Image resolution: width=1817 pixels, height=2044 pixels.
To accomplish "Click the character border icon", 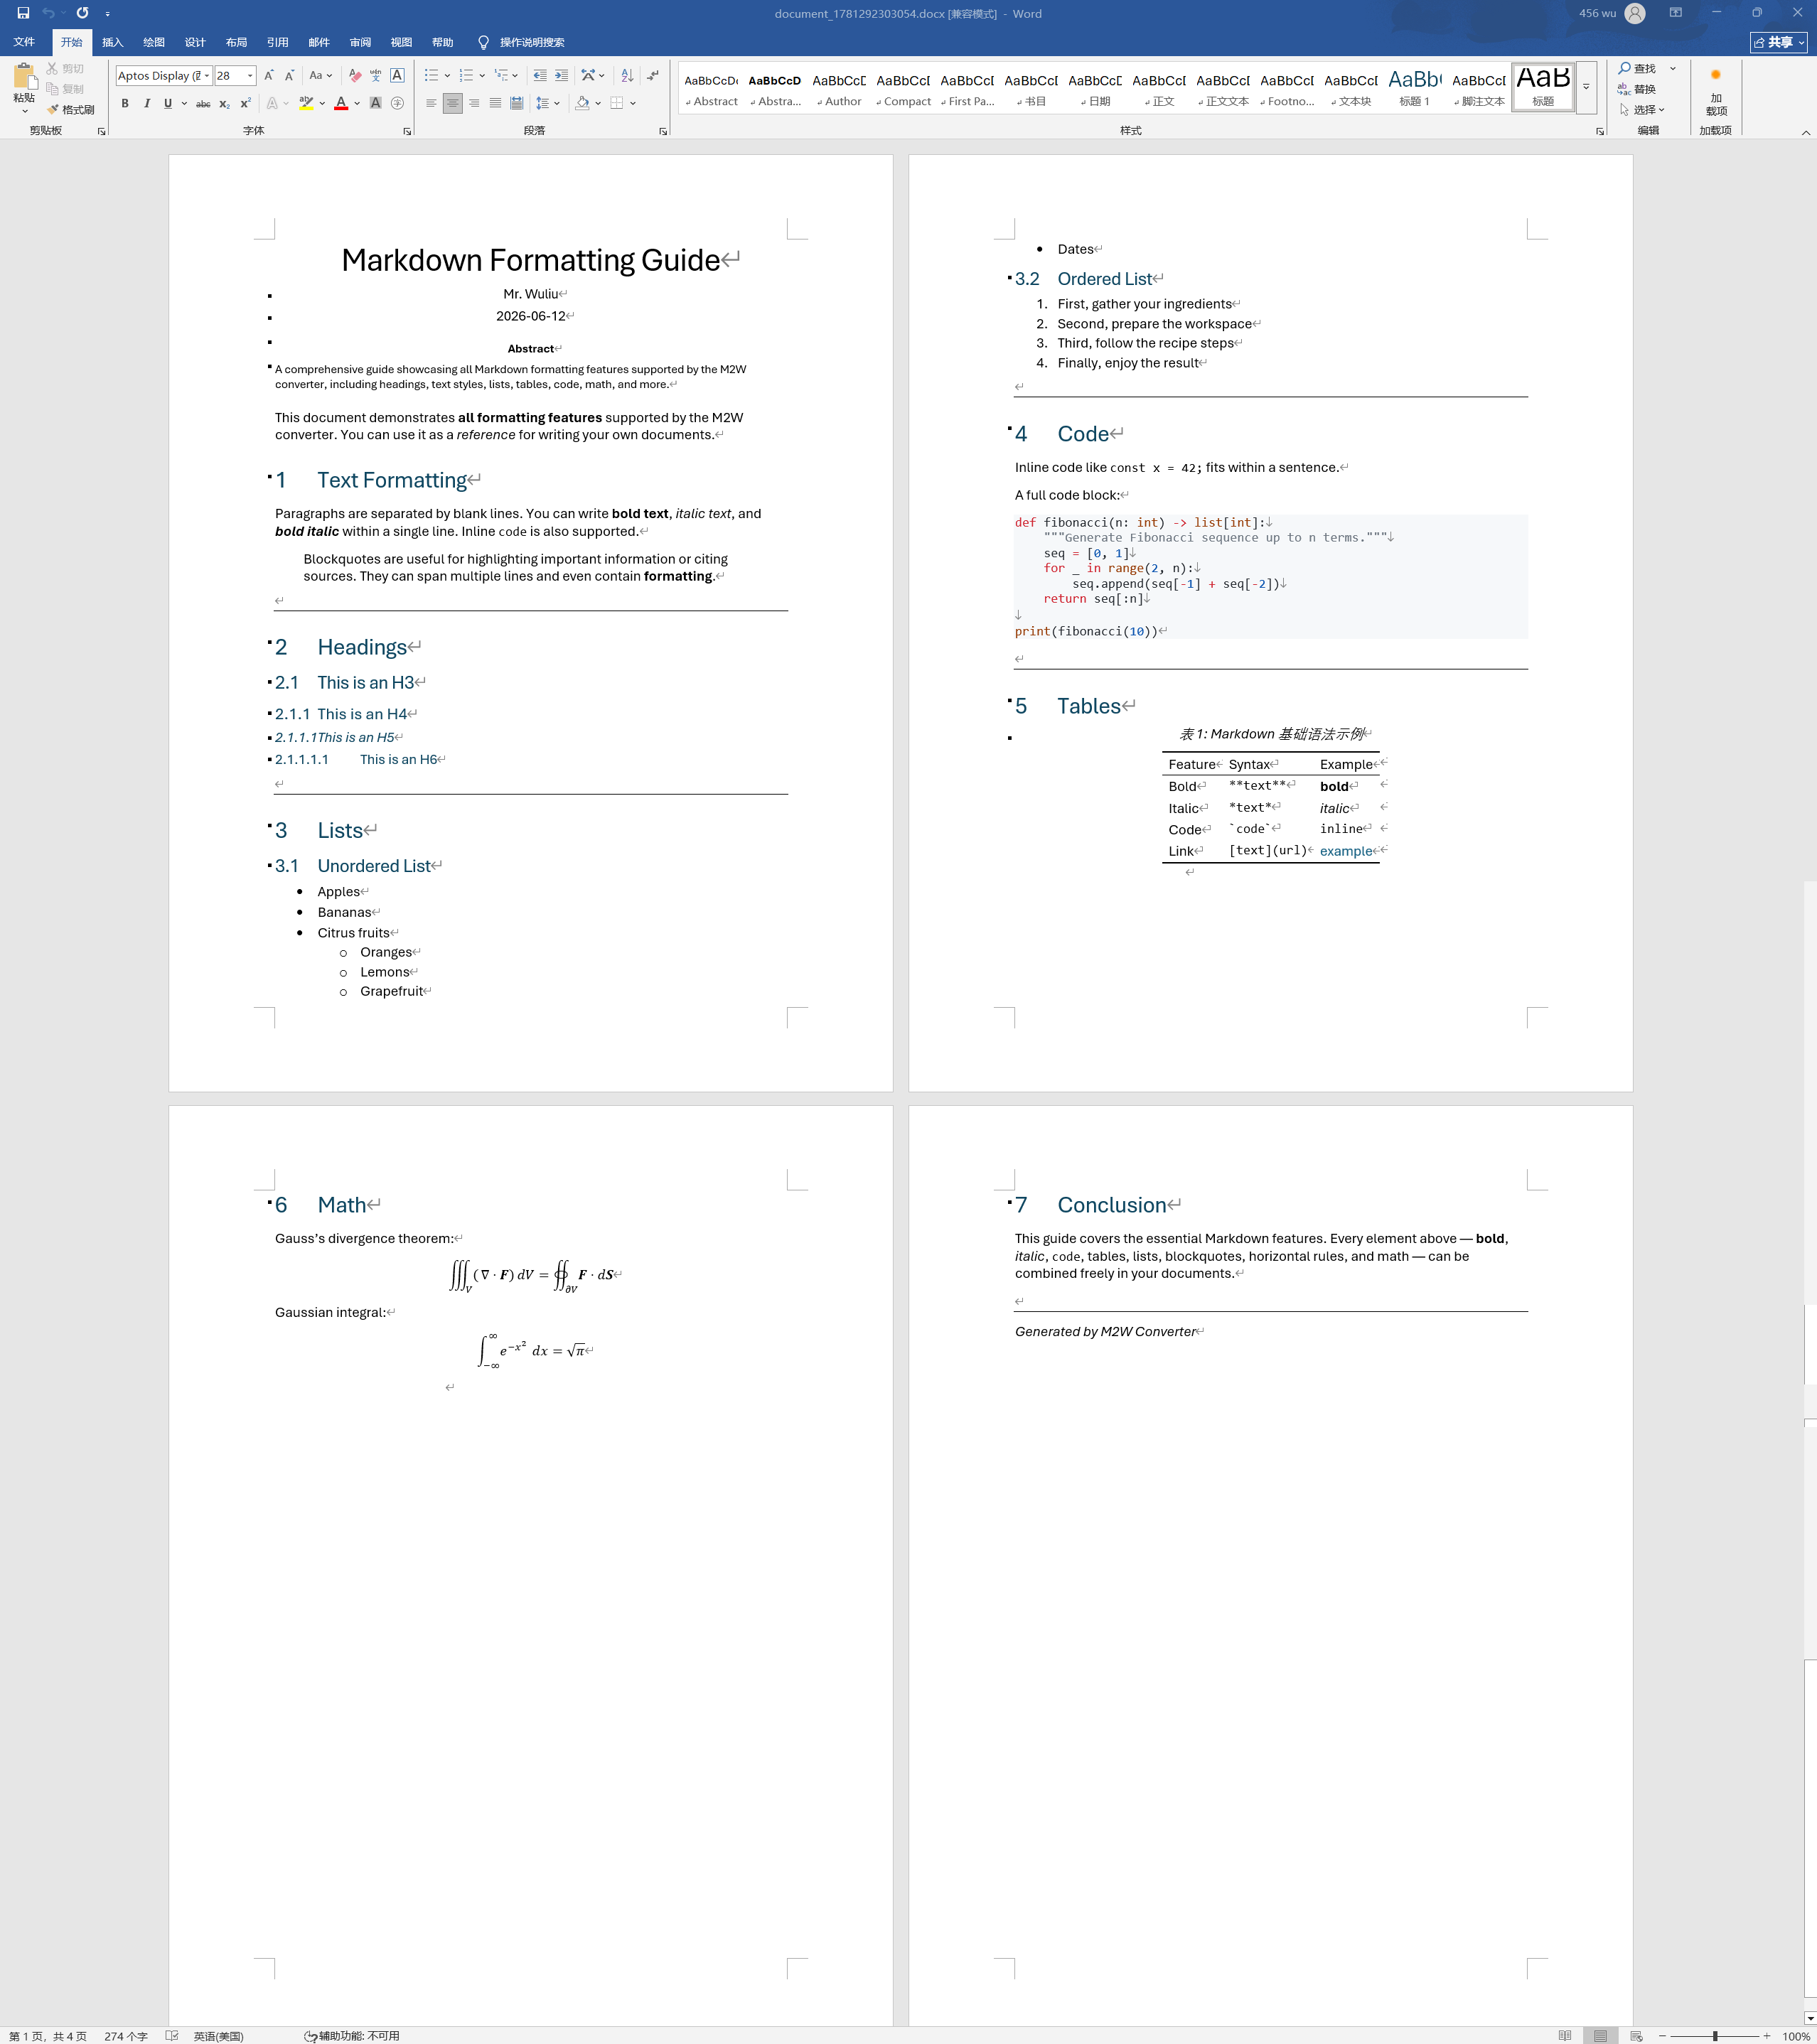I will pos(397,76).
